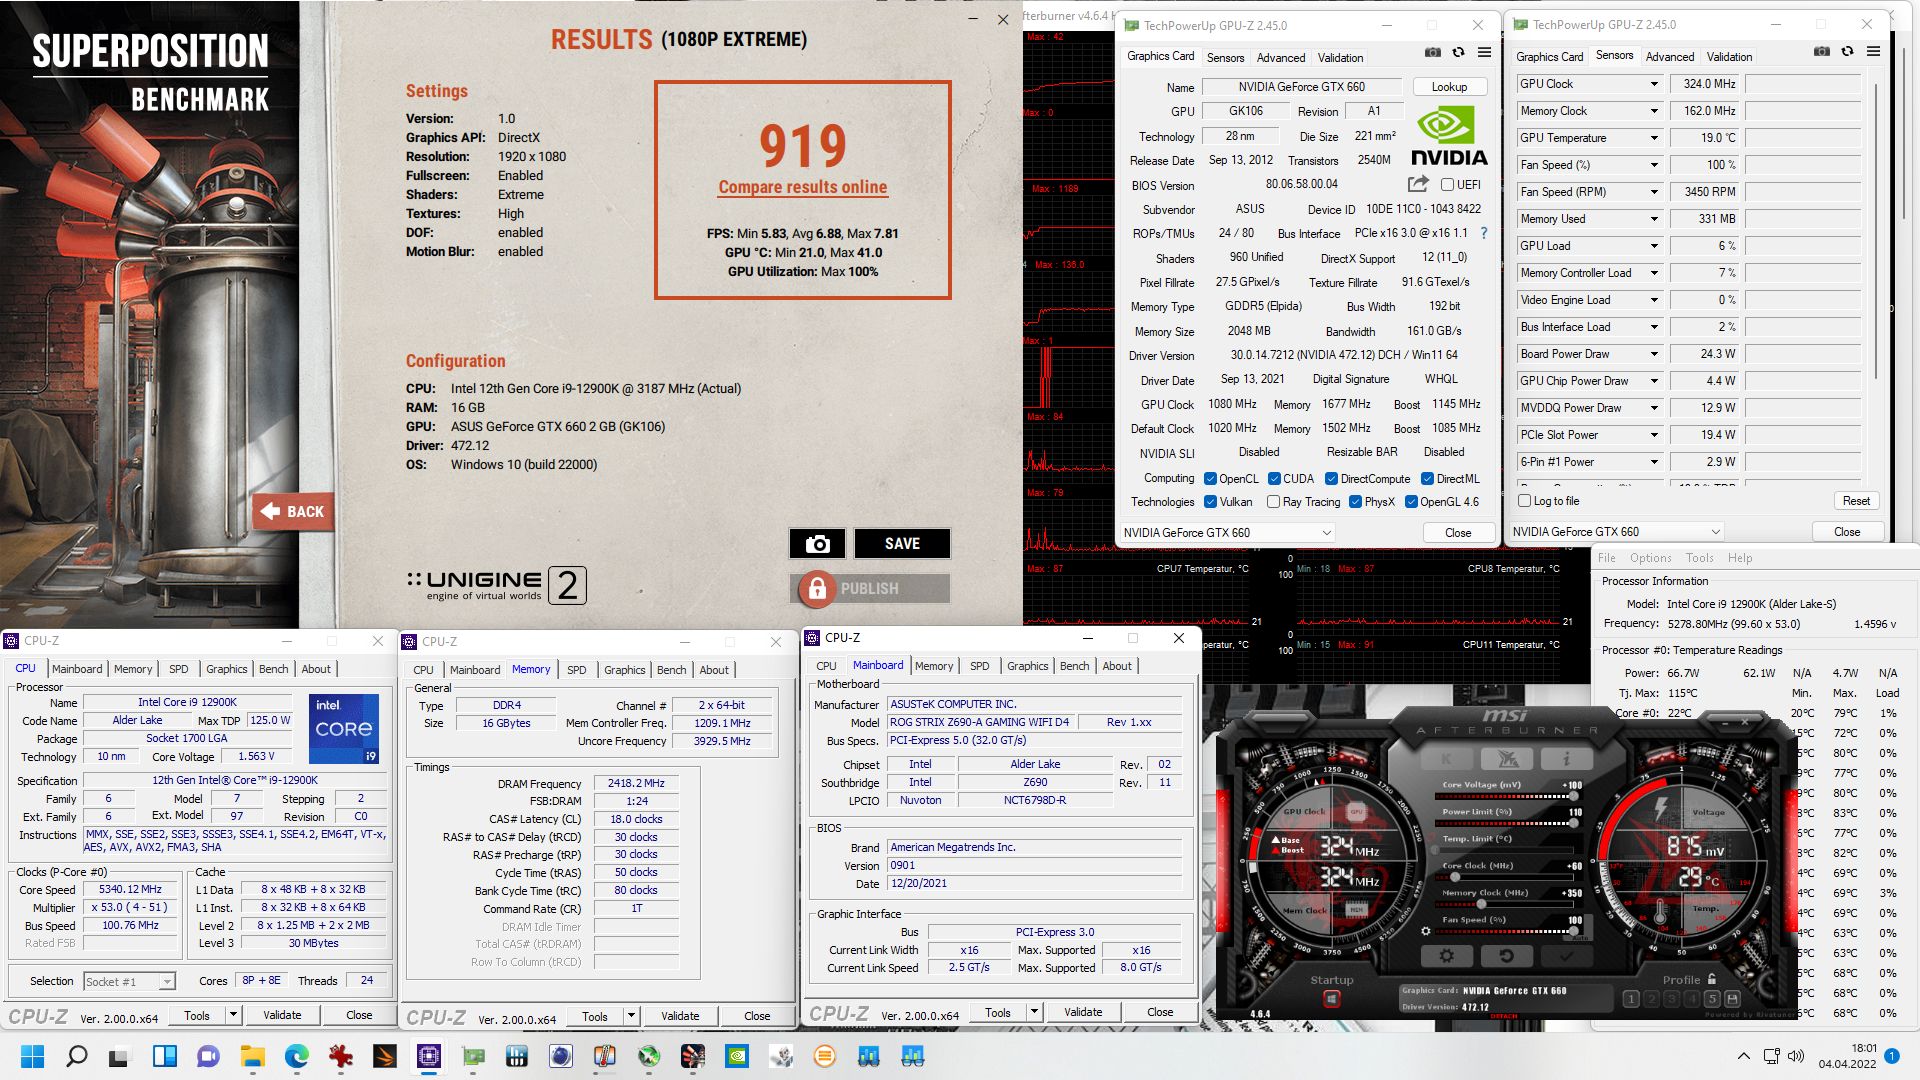This screenshot has height=1080, width=1920.
Task: Open taskbar Search
Action: tap(76, 1056)
